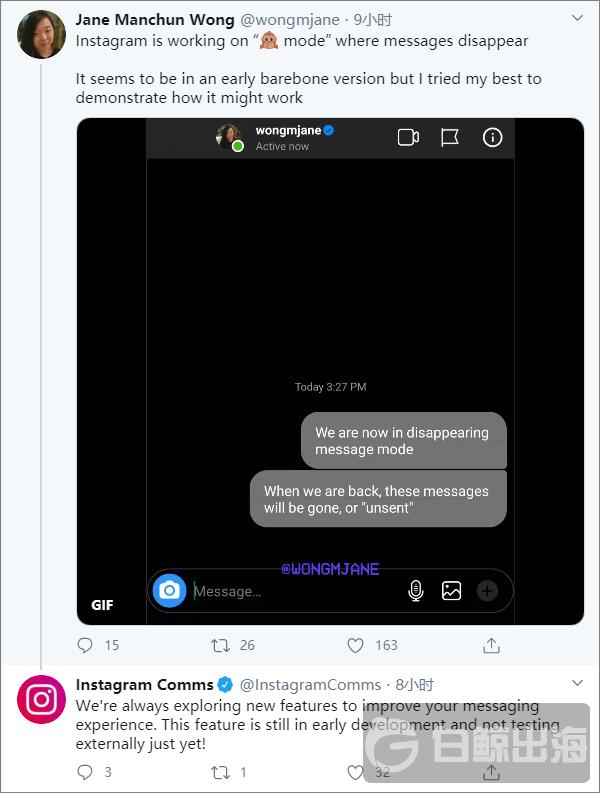The height and width of the screenshot is (793, 600).
Task: Open Instagram Comms profile name link
Action: click(x=144, y=685)
